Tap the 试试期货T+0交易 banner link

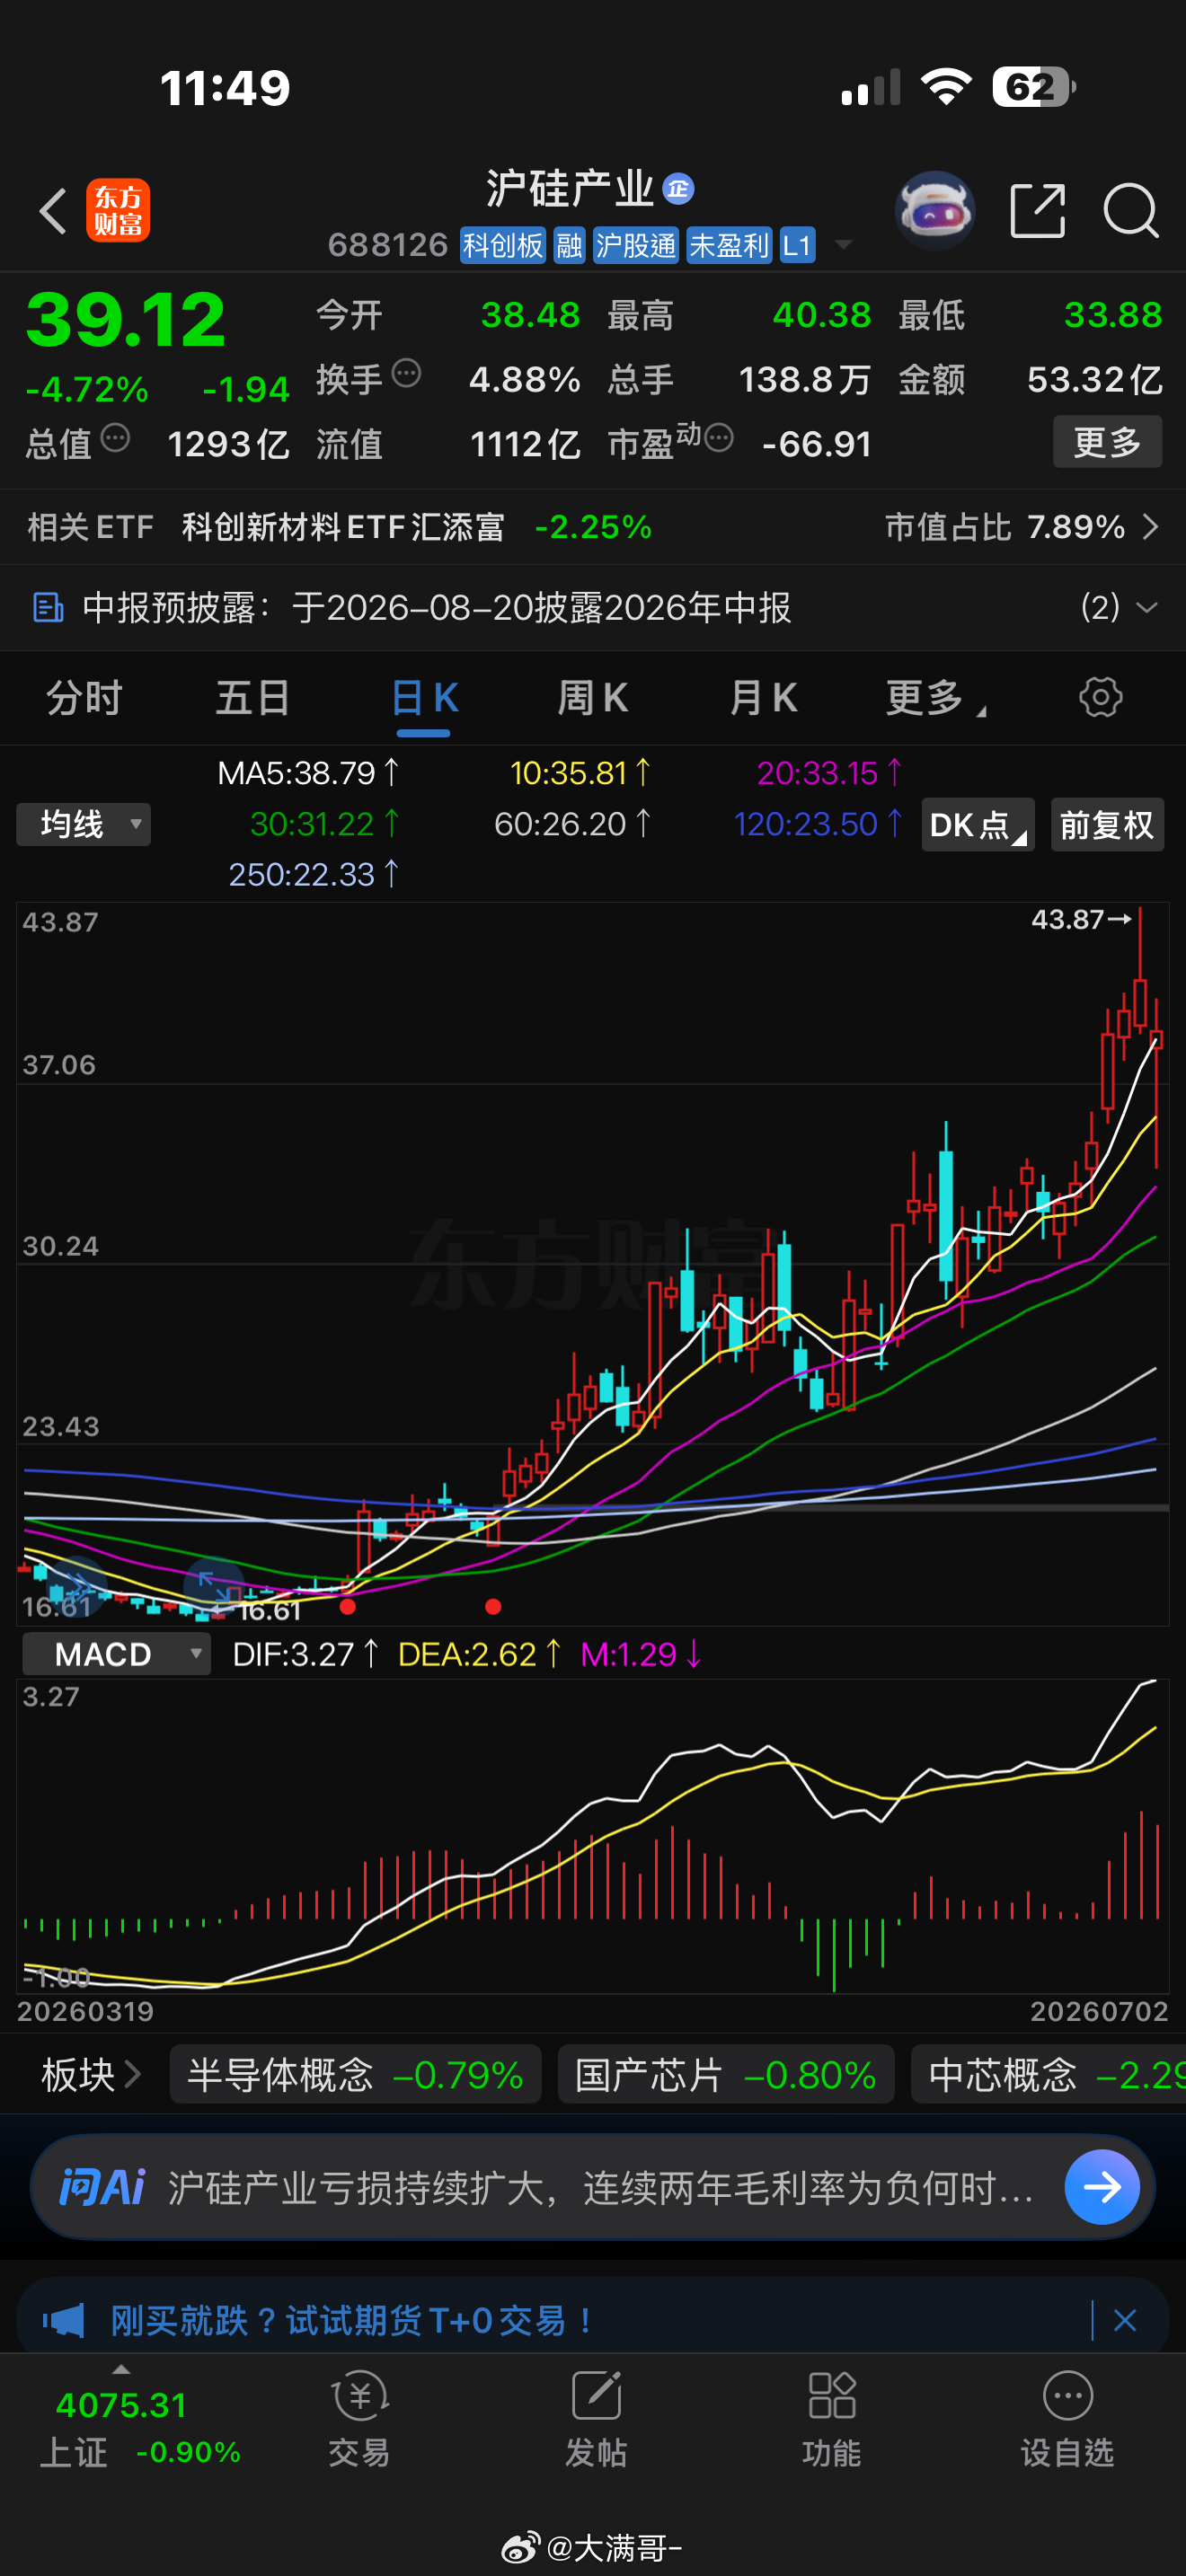click(352, 2320)
